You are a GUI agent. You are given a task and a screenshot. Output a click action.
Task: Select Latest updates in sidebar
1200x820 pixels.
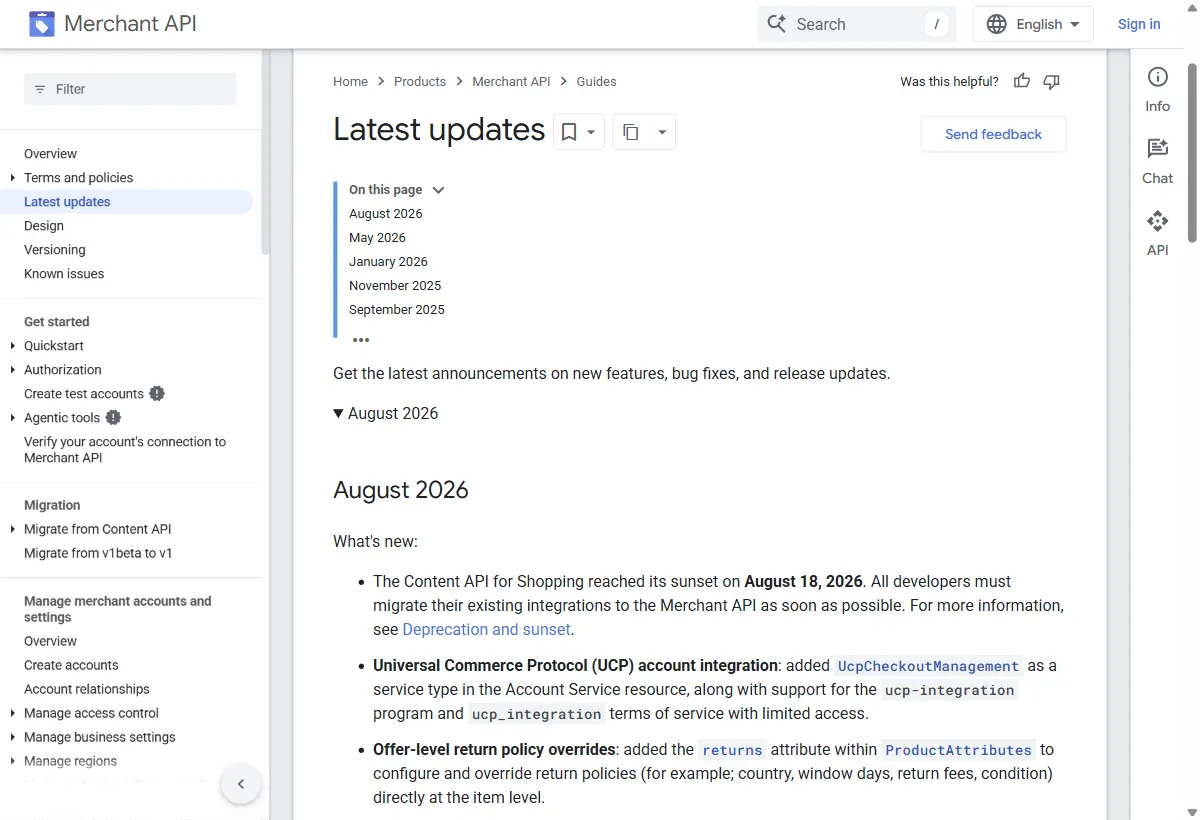(x=67, y=202)
